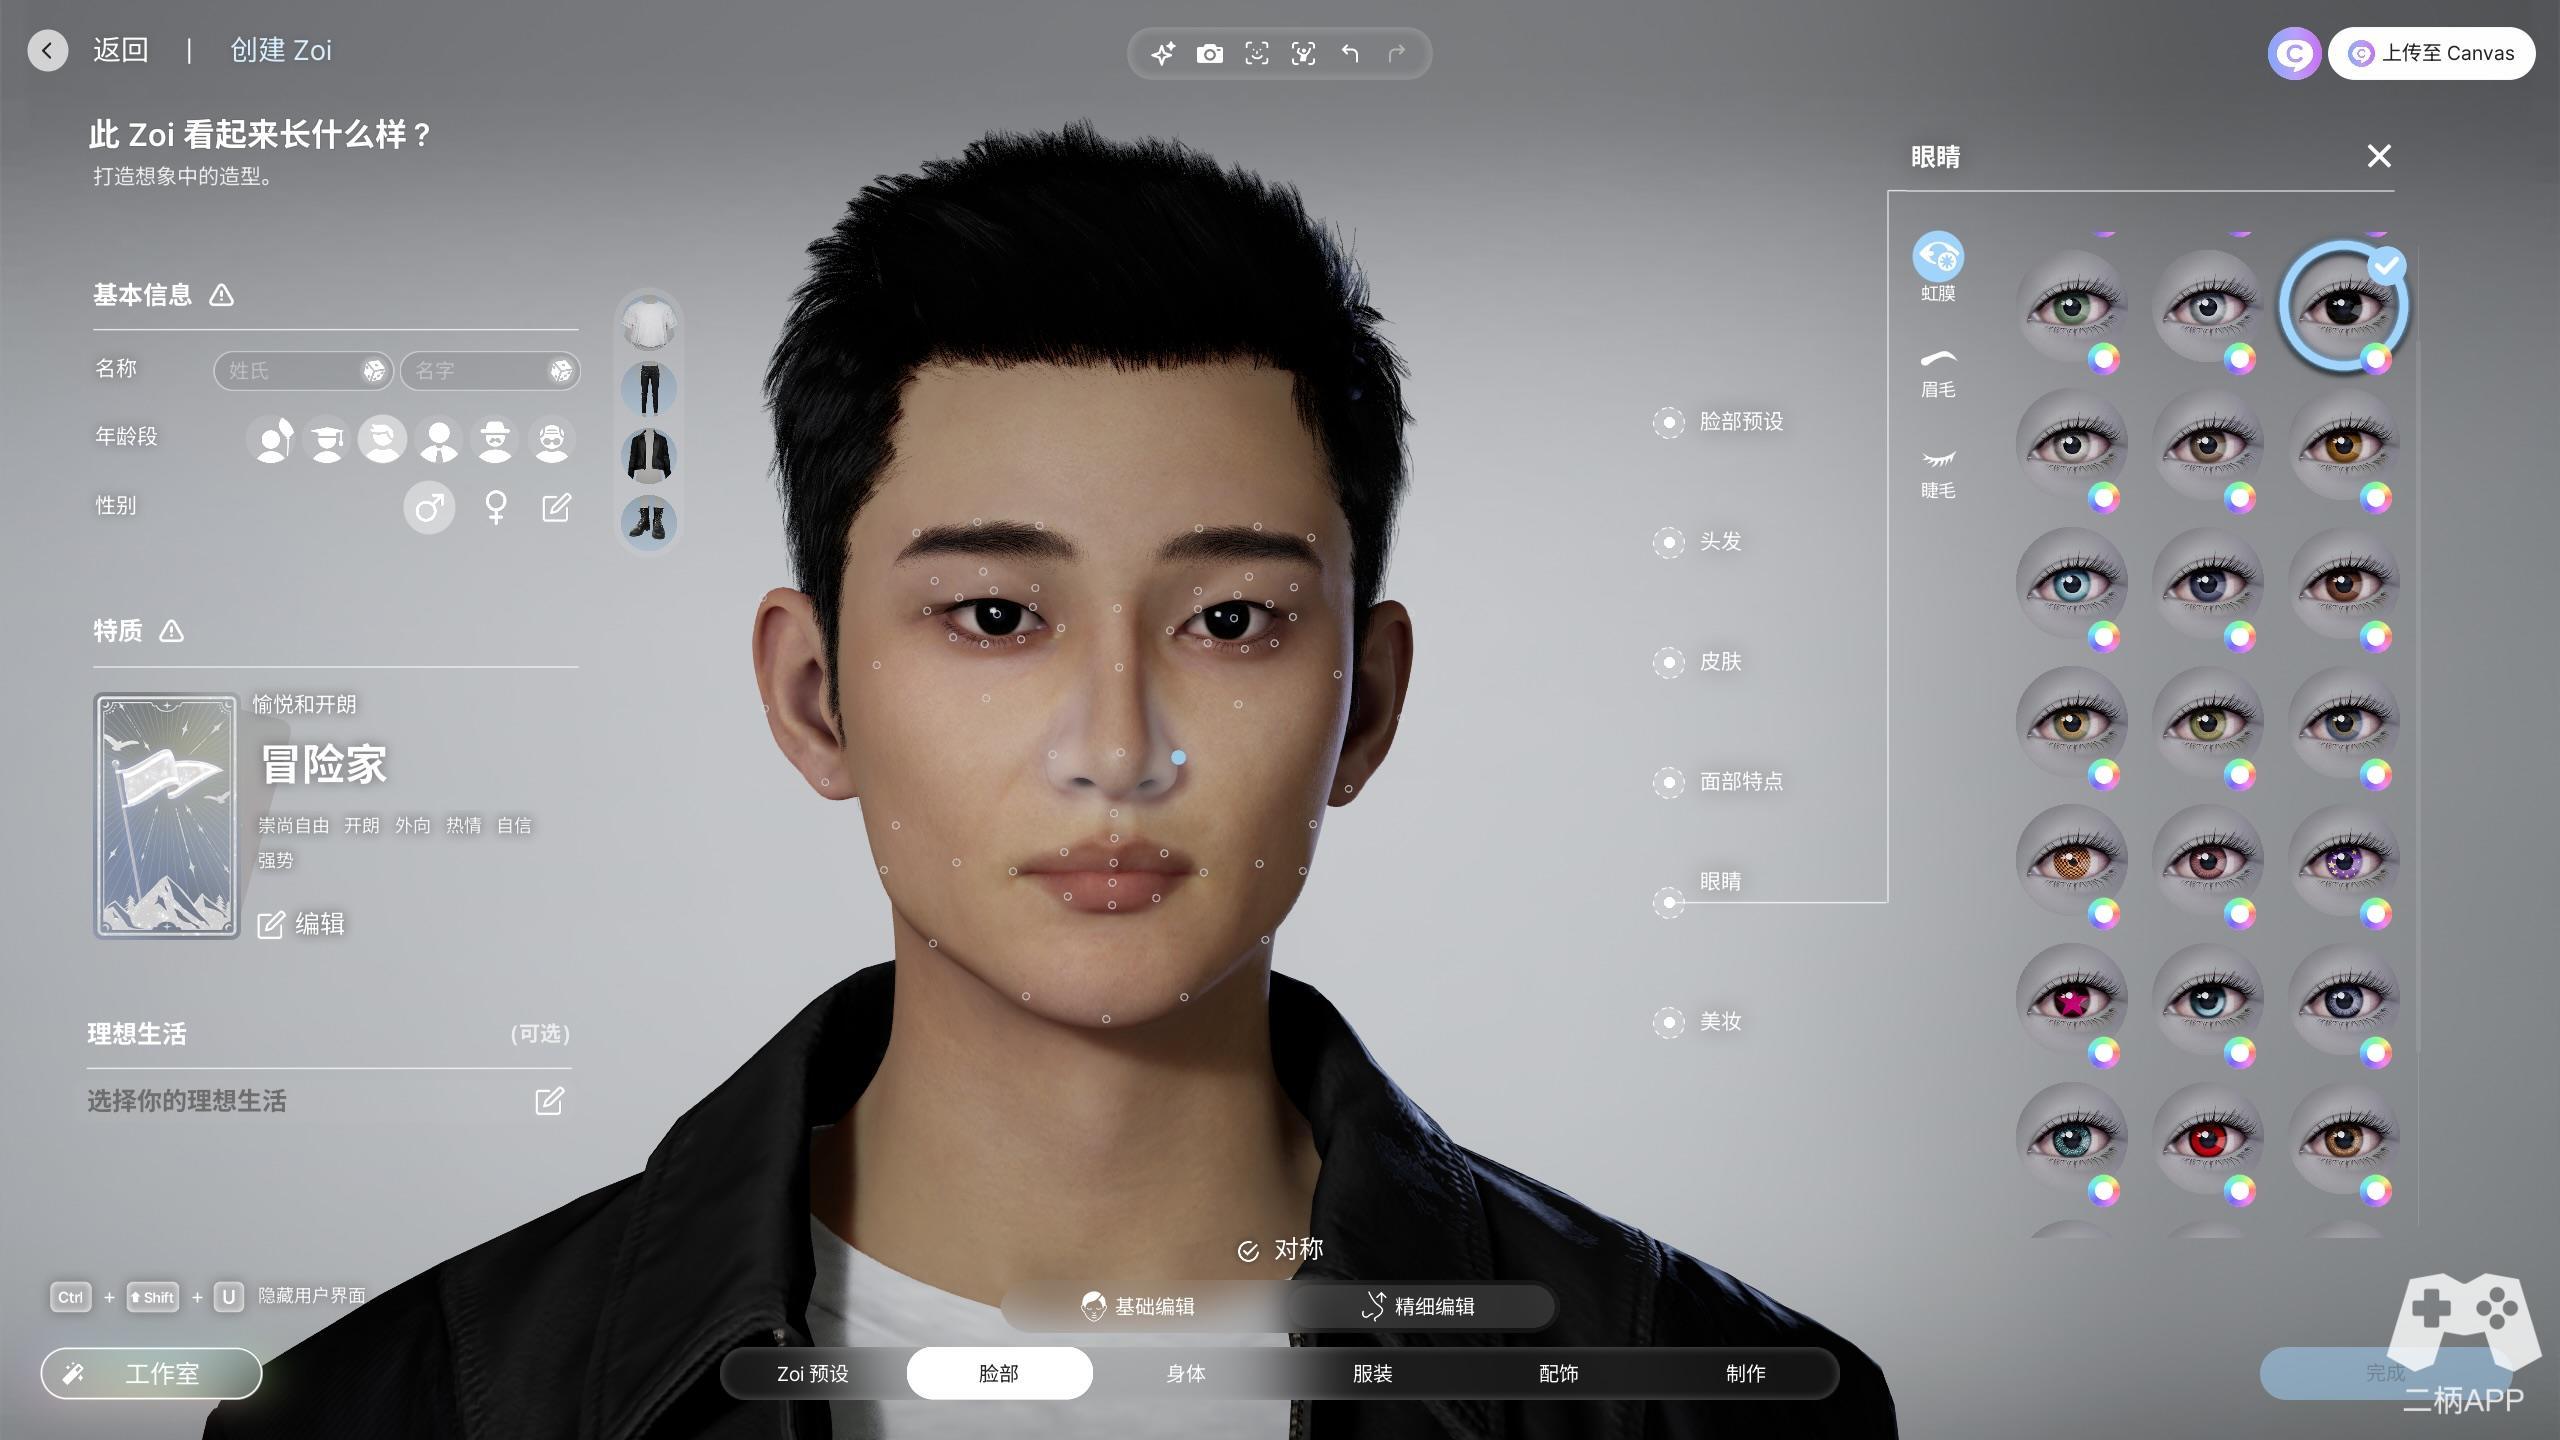Select the white T-shirt outfit icon
This screenshot has width=2560, height=1440.
pyautogui.click(x=649, y=323)
